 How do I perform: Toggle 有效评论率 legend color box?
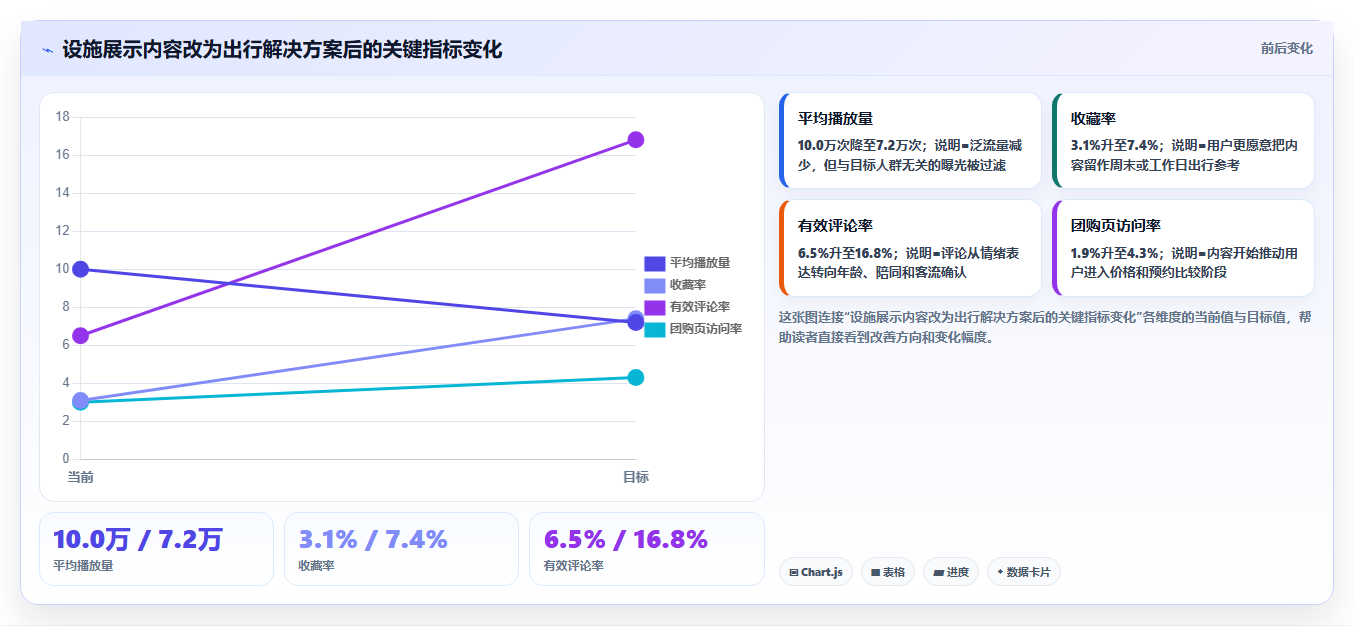pyautogui.click(x=654, y=307)
